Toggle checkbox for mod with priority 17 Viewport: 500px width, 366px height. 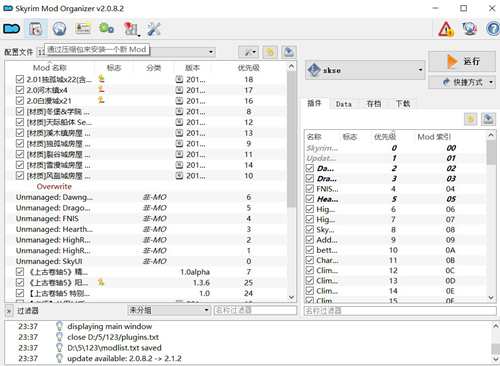click(20, 90)
